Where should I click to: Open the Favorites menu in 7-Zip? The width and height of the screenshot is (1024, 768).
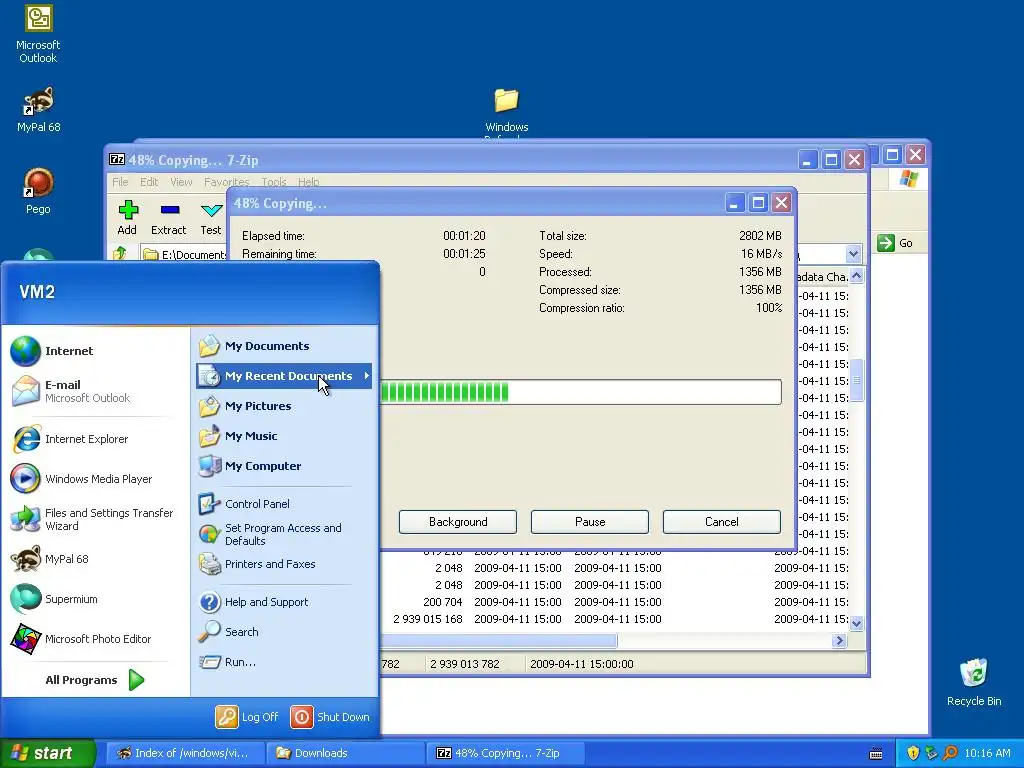[226, 182]
